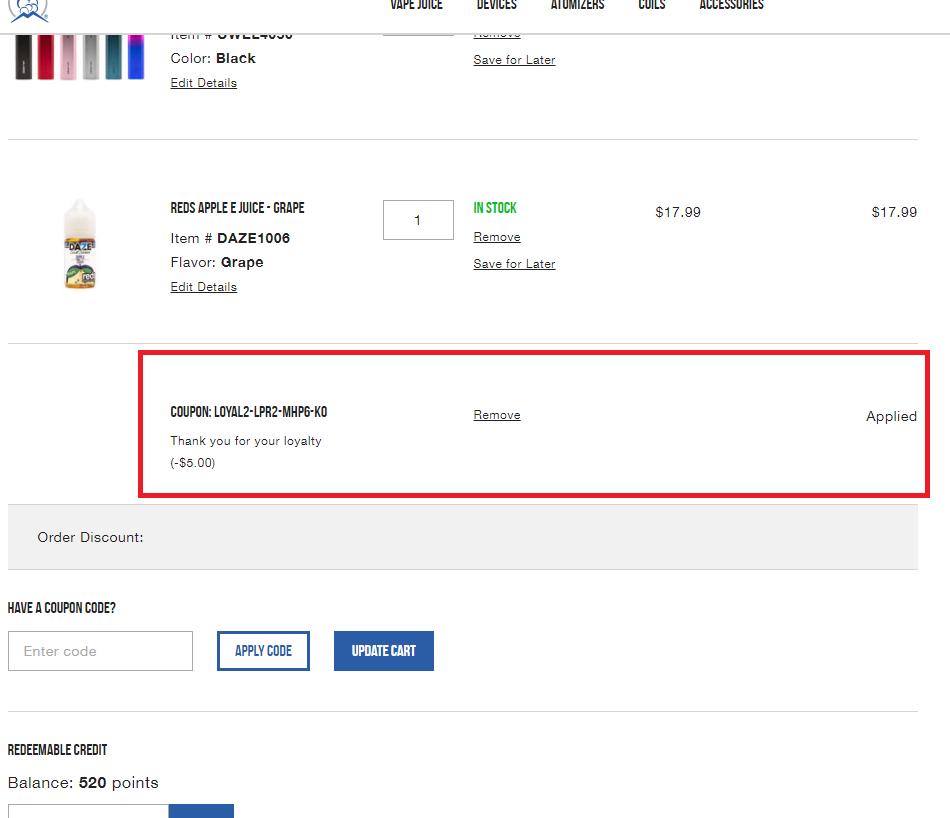
Task: Open the Atomizers menu
Action: point(577,5)
